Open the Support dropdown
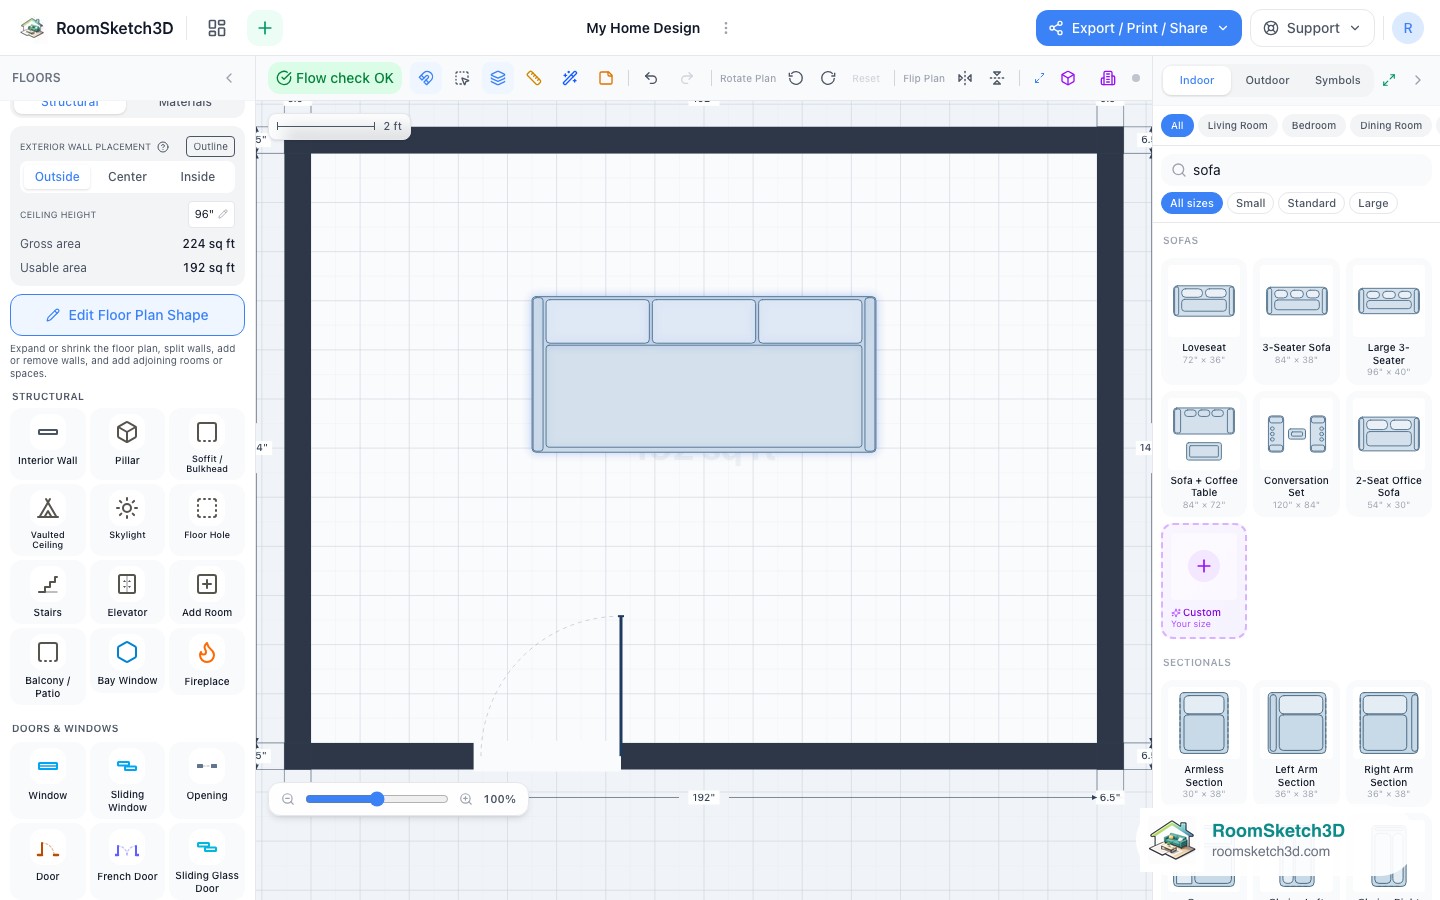The width and height of the screenshot is (1440, 900). (x=1312, y=28)
